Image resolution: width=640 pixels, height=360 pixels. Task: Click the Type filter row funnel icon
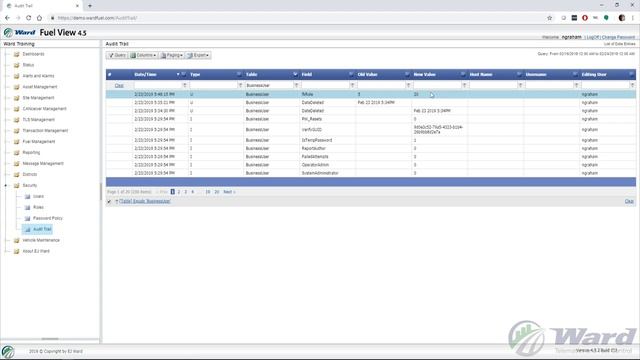click(x=240, y=85)
